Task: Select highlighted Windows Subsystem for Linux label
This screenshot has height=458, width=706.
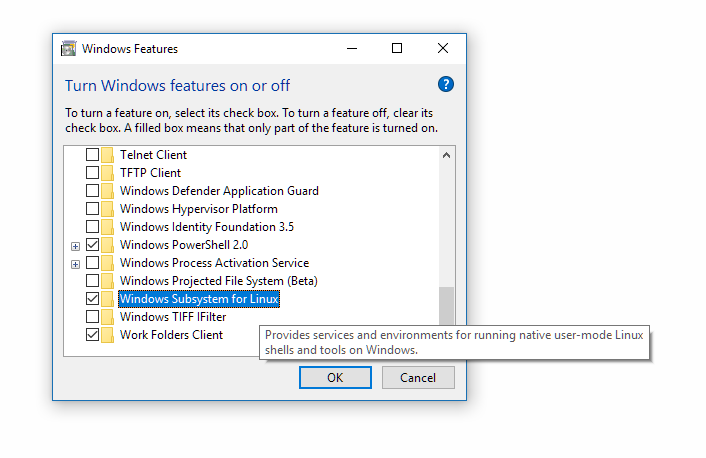Action: tap(199, 299)
